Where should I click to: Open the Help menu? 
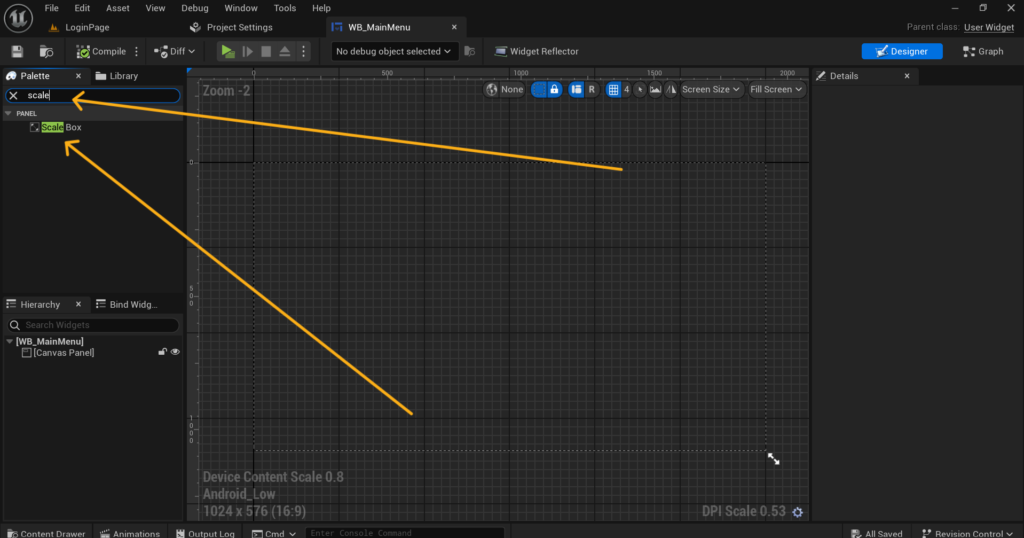click(x=321, y=8)
